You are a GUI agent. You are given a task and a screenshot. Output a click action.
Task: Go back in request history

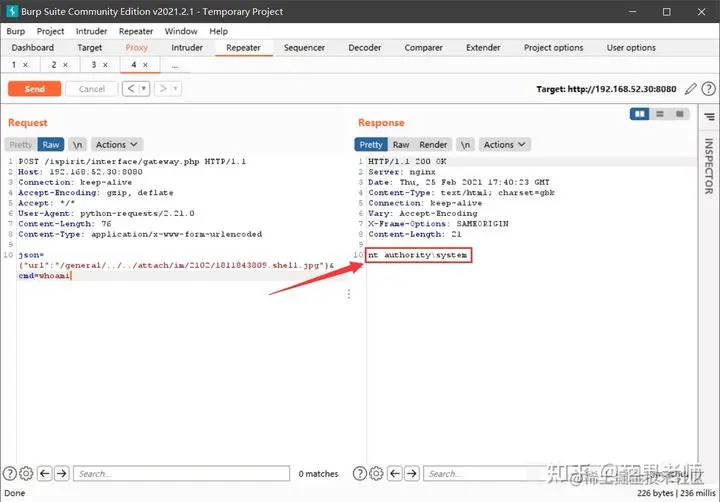pos(131,89)
